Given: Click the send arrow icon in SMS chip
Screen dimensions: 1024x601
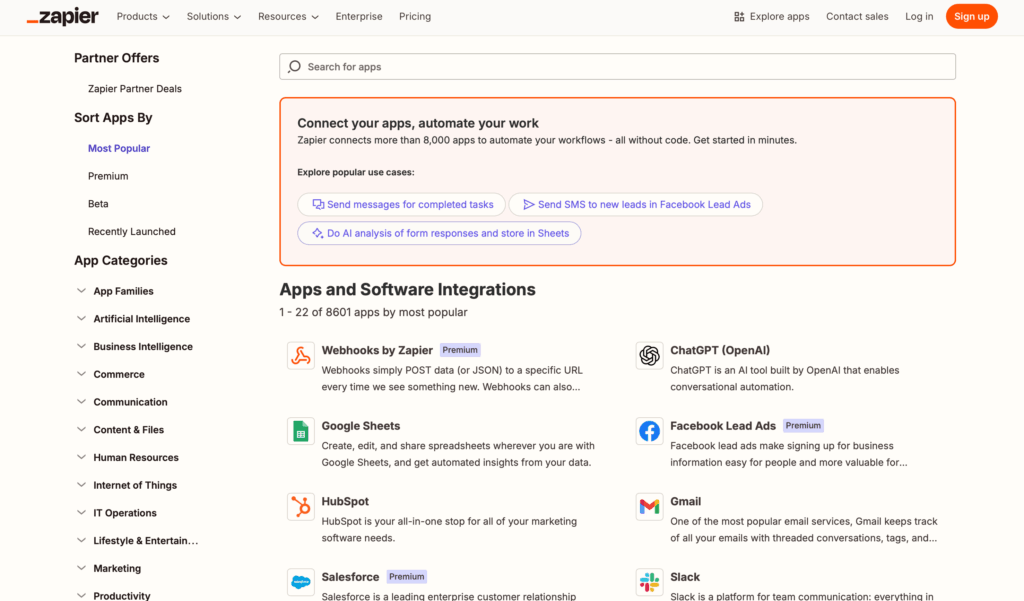Looking at the screenshot, I should pos(529,204).
